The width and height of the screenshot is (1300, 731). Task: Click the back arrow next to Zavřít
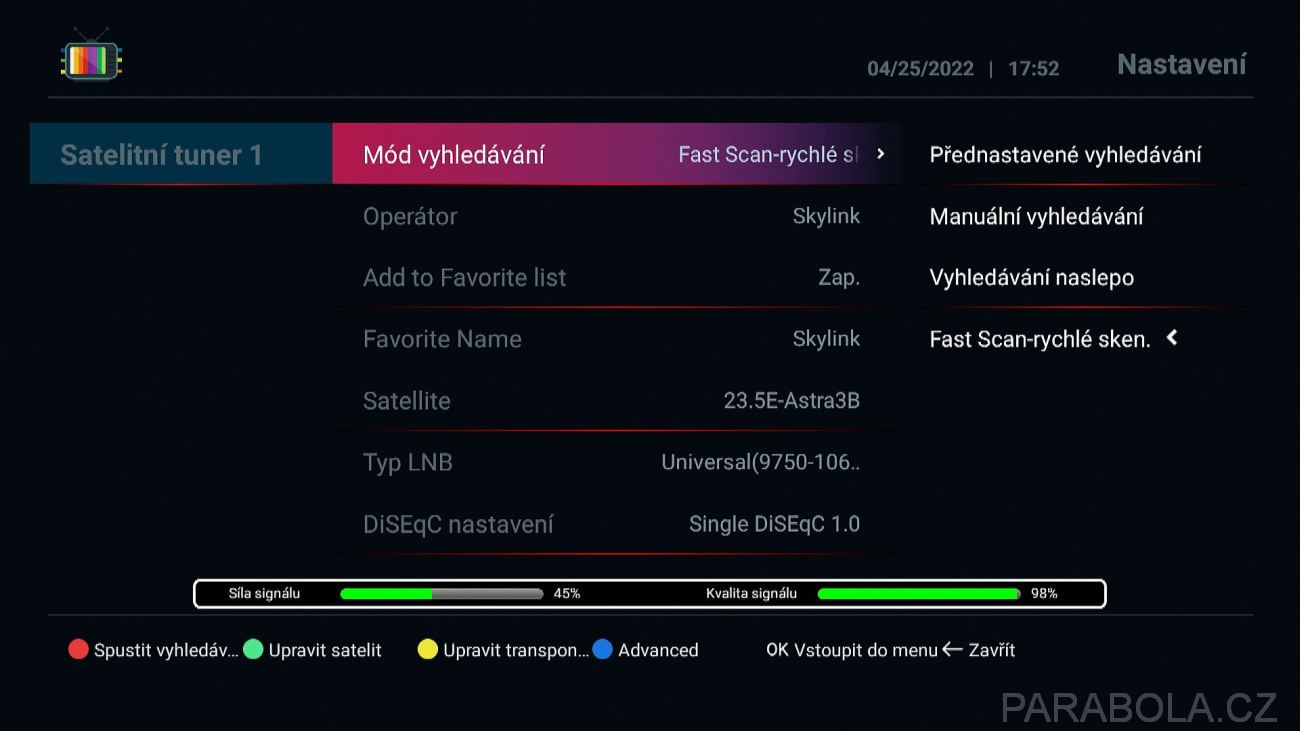coord(952,650)
